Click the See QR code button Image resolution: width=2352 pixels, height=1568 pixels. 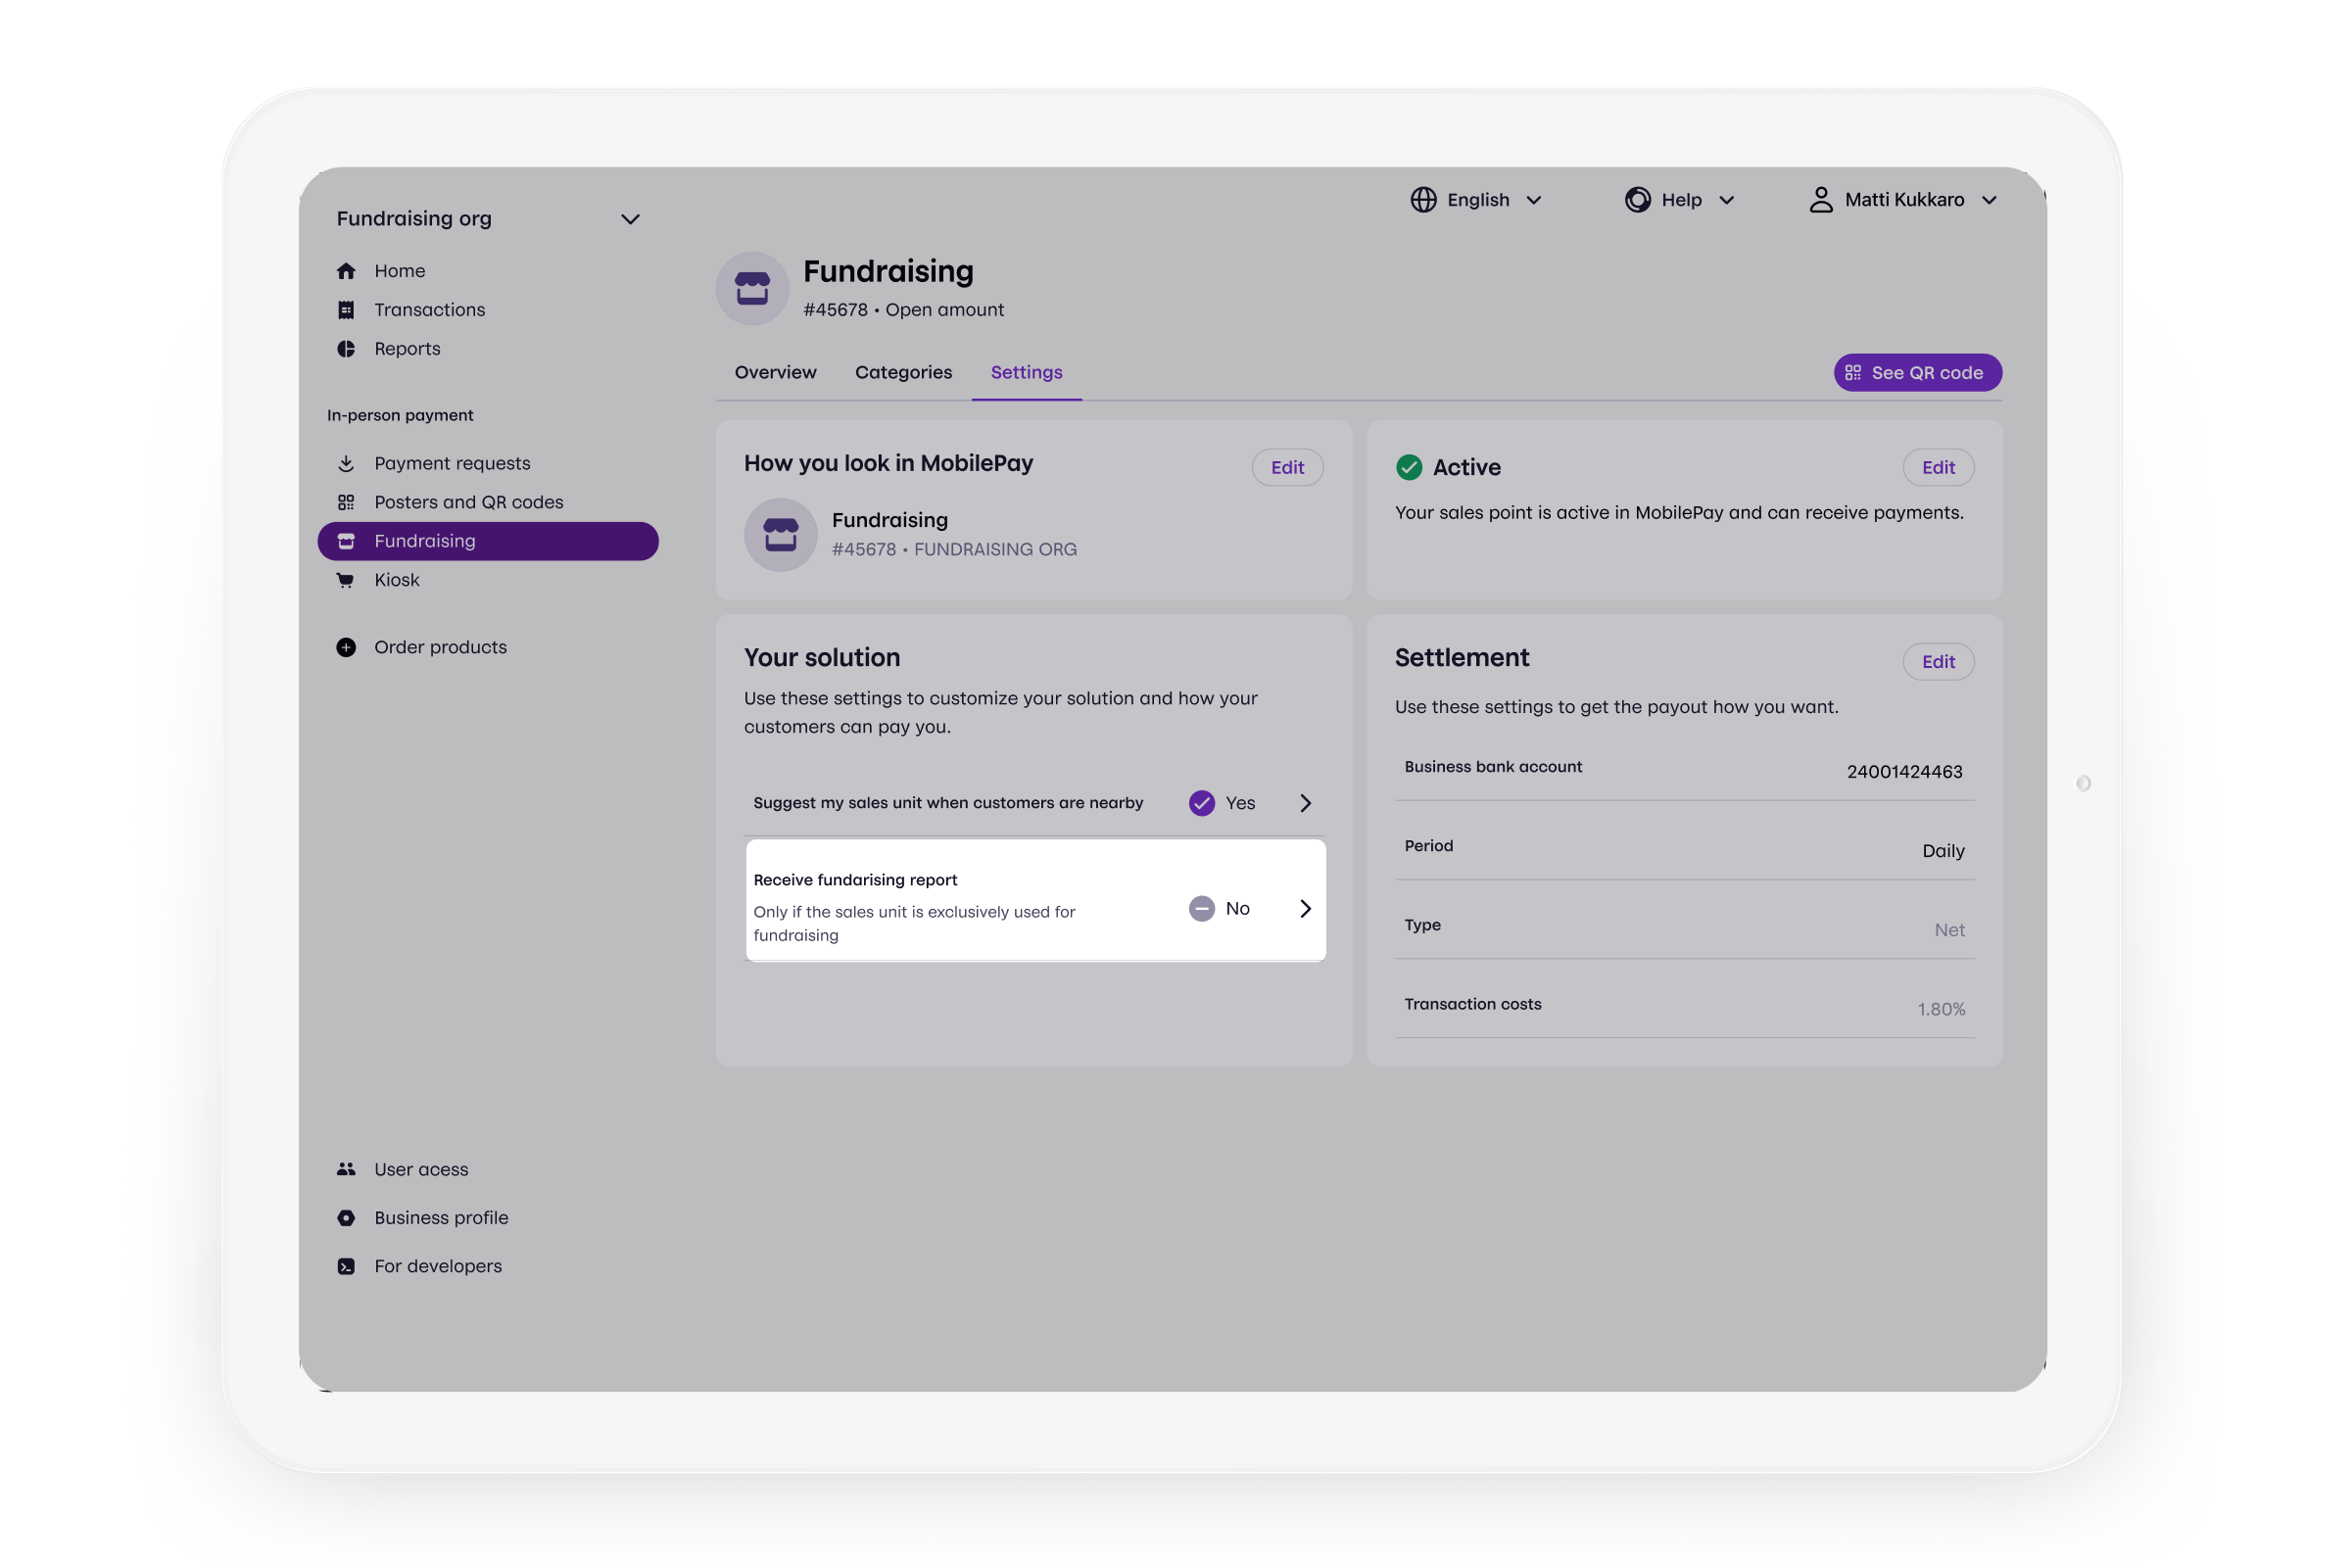1917,373
